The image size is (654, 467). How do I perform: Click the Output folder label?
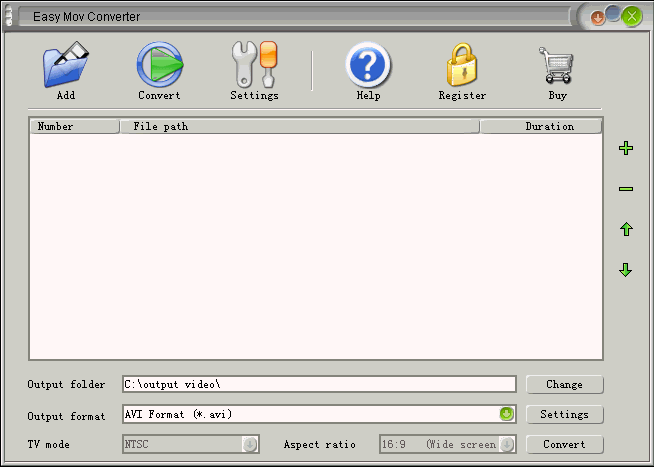tap(66, 384)
